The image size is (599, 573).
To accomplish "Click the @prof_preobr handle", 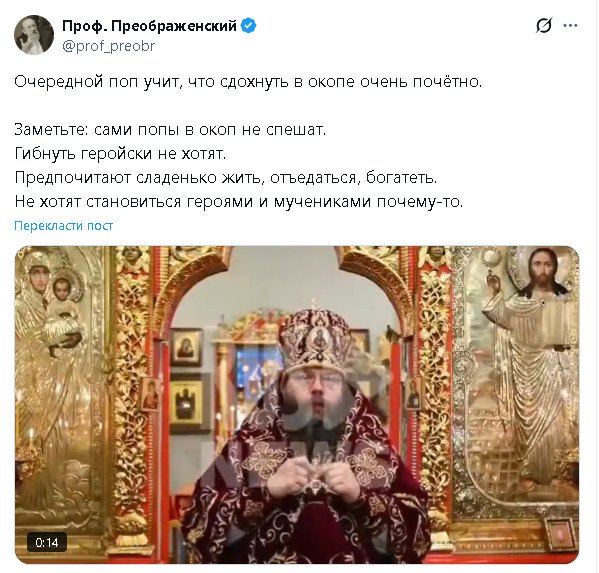I will (108, 46).
